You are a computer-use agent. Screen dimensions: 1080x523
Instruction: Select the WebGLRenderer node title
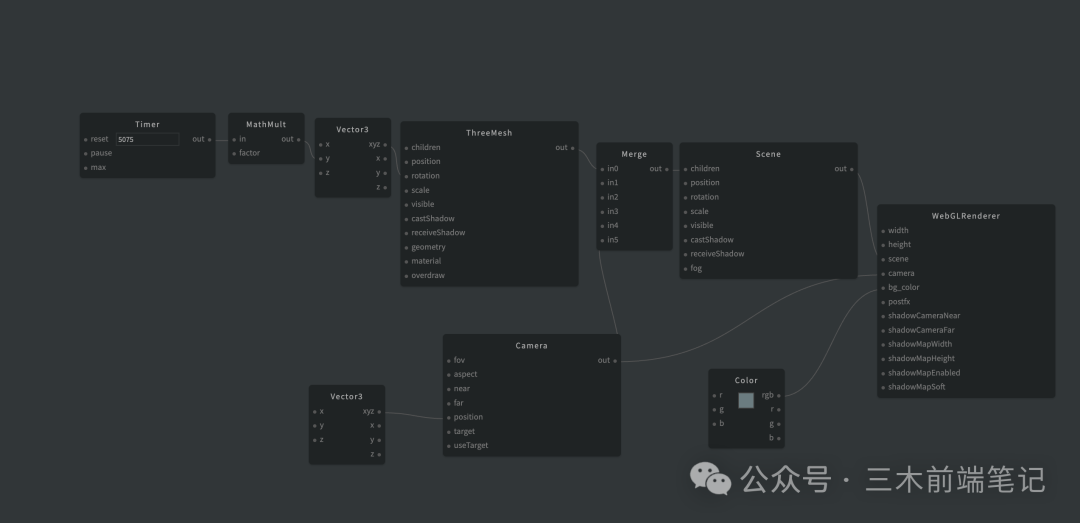[966, 216]
